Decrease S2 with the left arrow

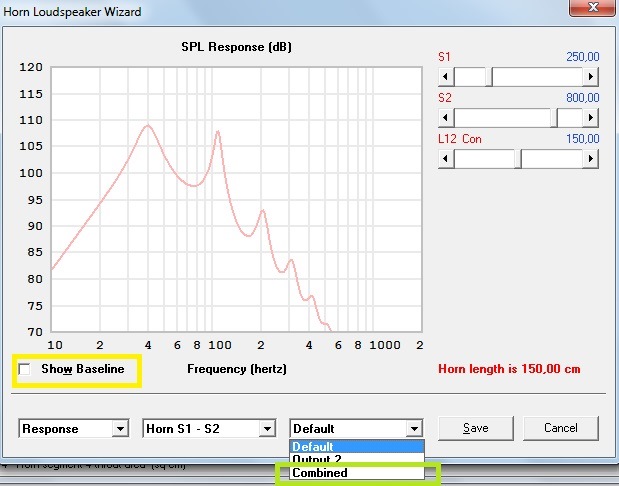coord(446,118)
